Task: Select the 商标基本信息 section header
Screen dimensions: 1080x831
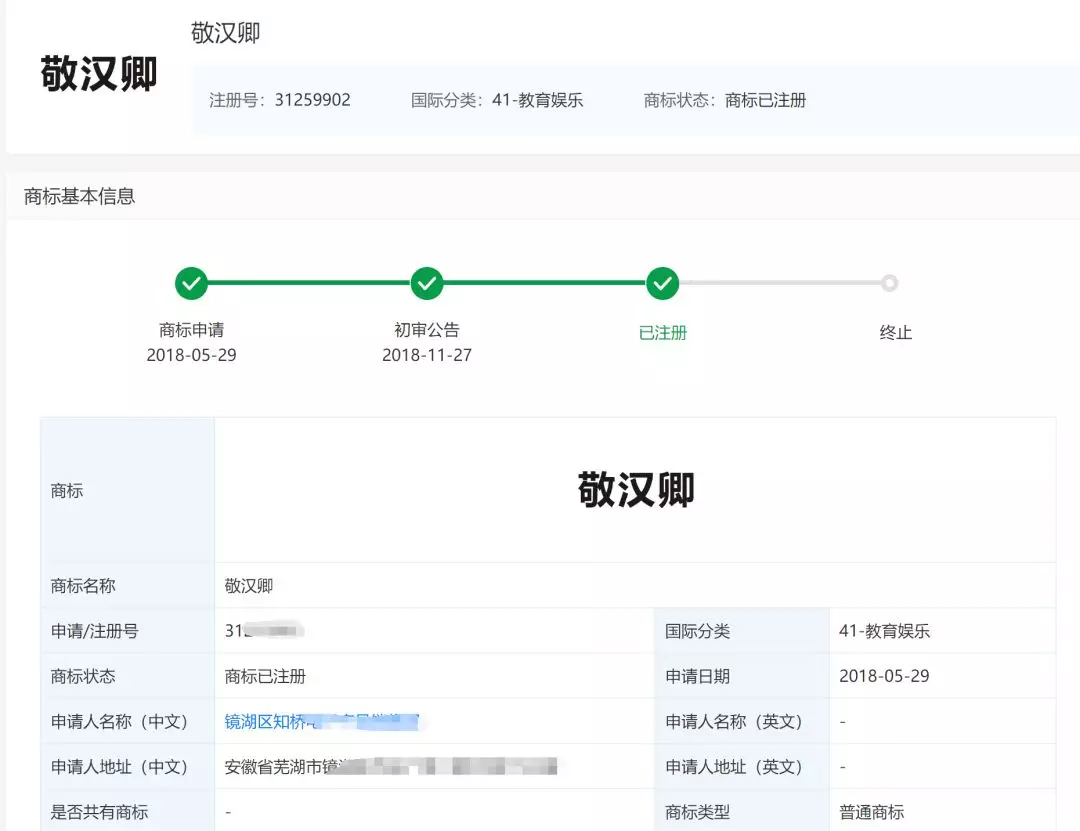Action: click(80, 197)
